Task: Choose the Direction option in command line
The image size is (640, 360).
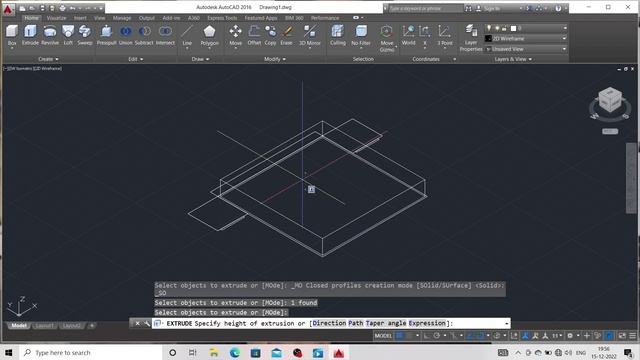Action: point(329,323)
